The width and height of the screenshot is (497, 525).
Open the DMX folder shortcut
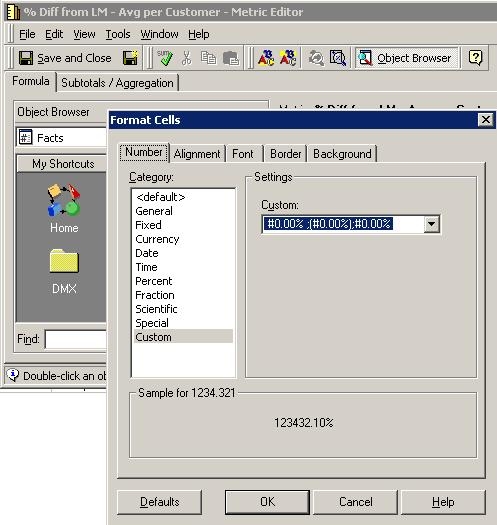point(64,271)
